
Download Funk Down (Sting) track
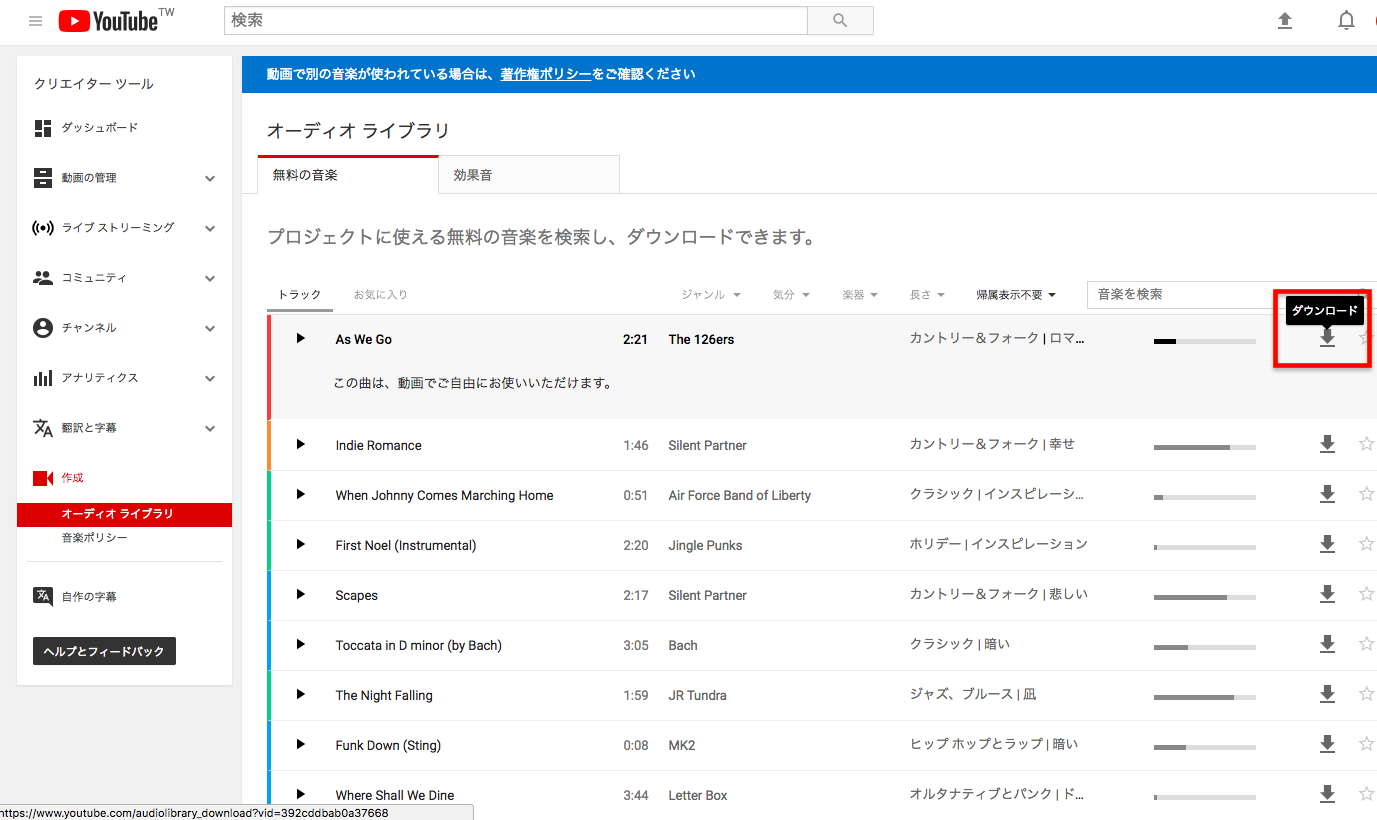[x=1327, y=744]
